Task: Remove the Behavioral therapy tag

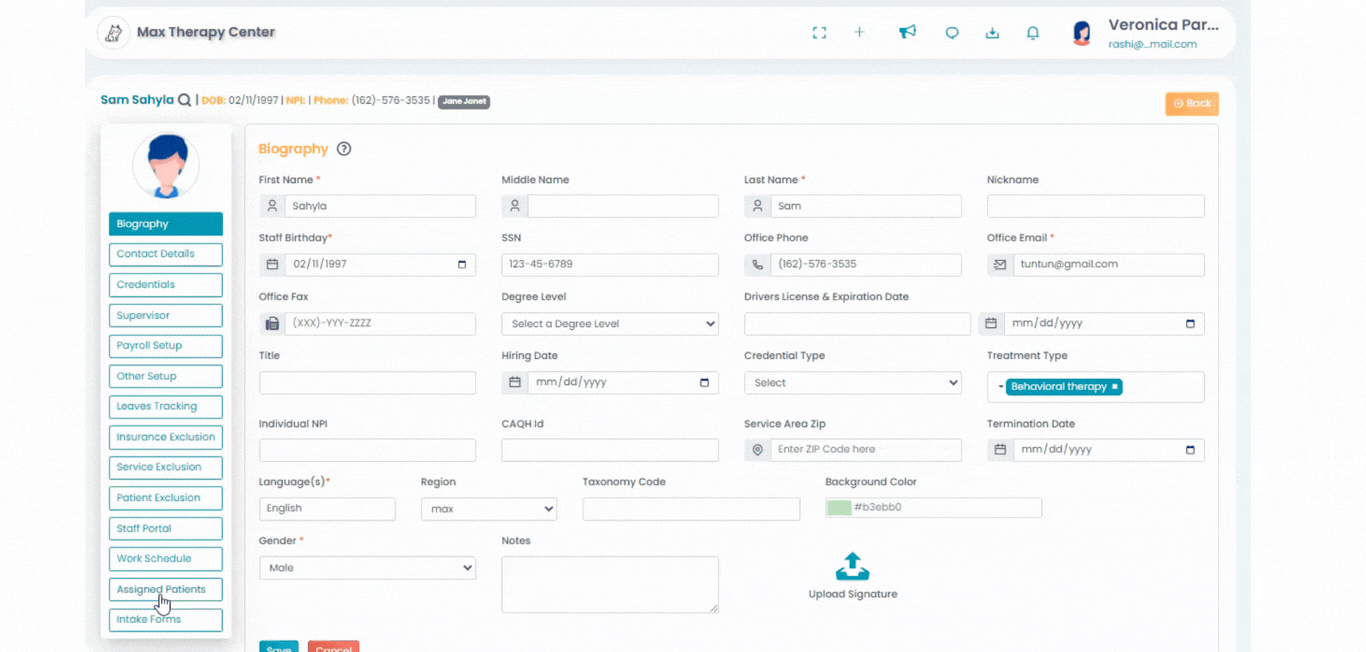Action: (1115, 387)
